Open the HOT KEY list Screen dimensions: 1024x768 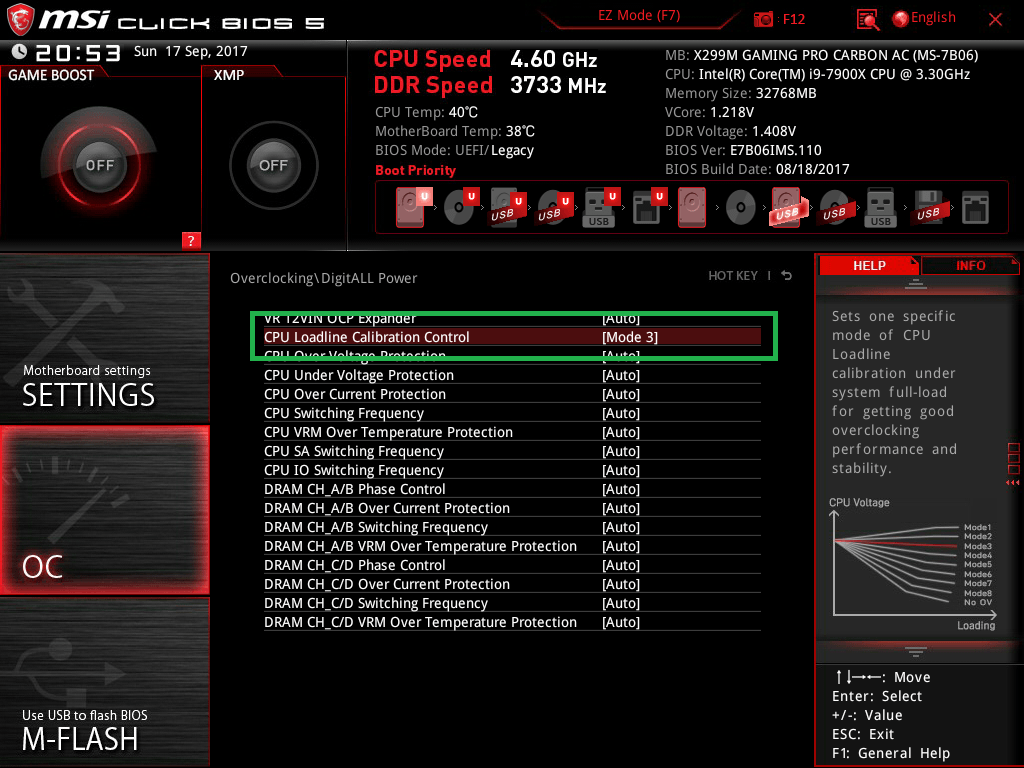733,276
